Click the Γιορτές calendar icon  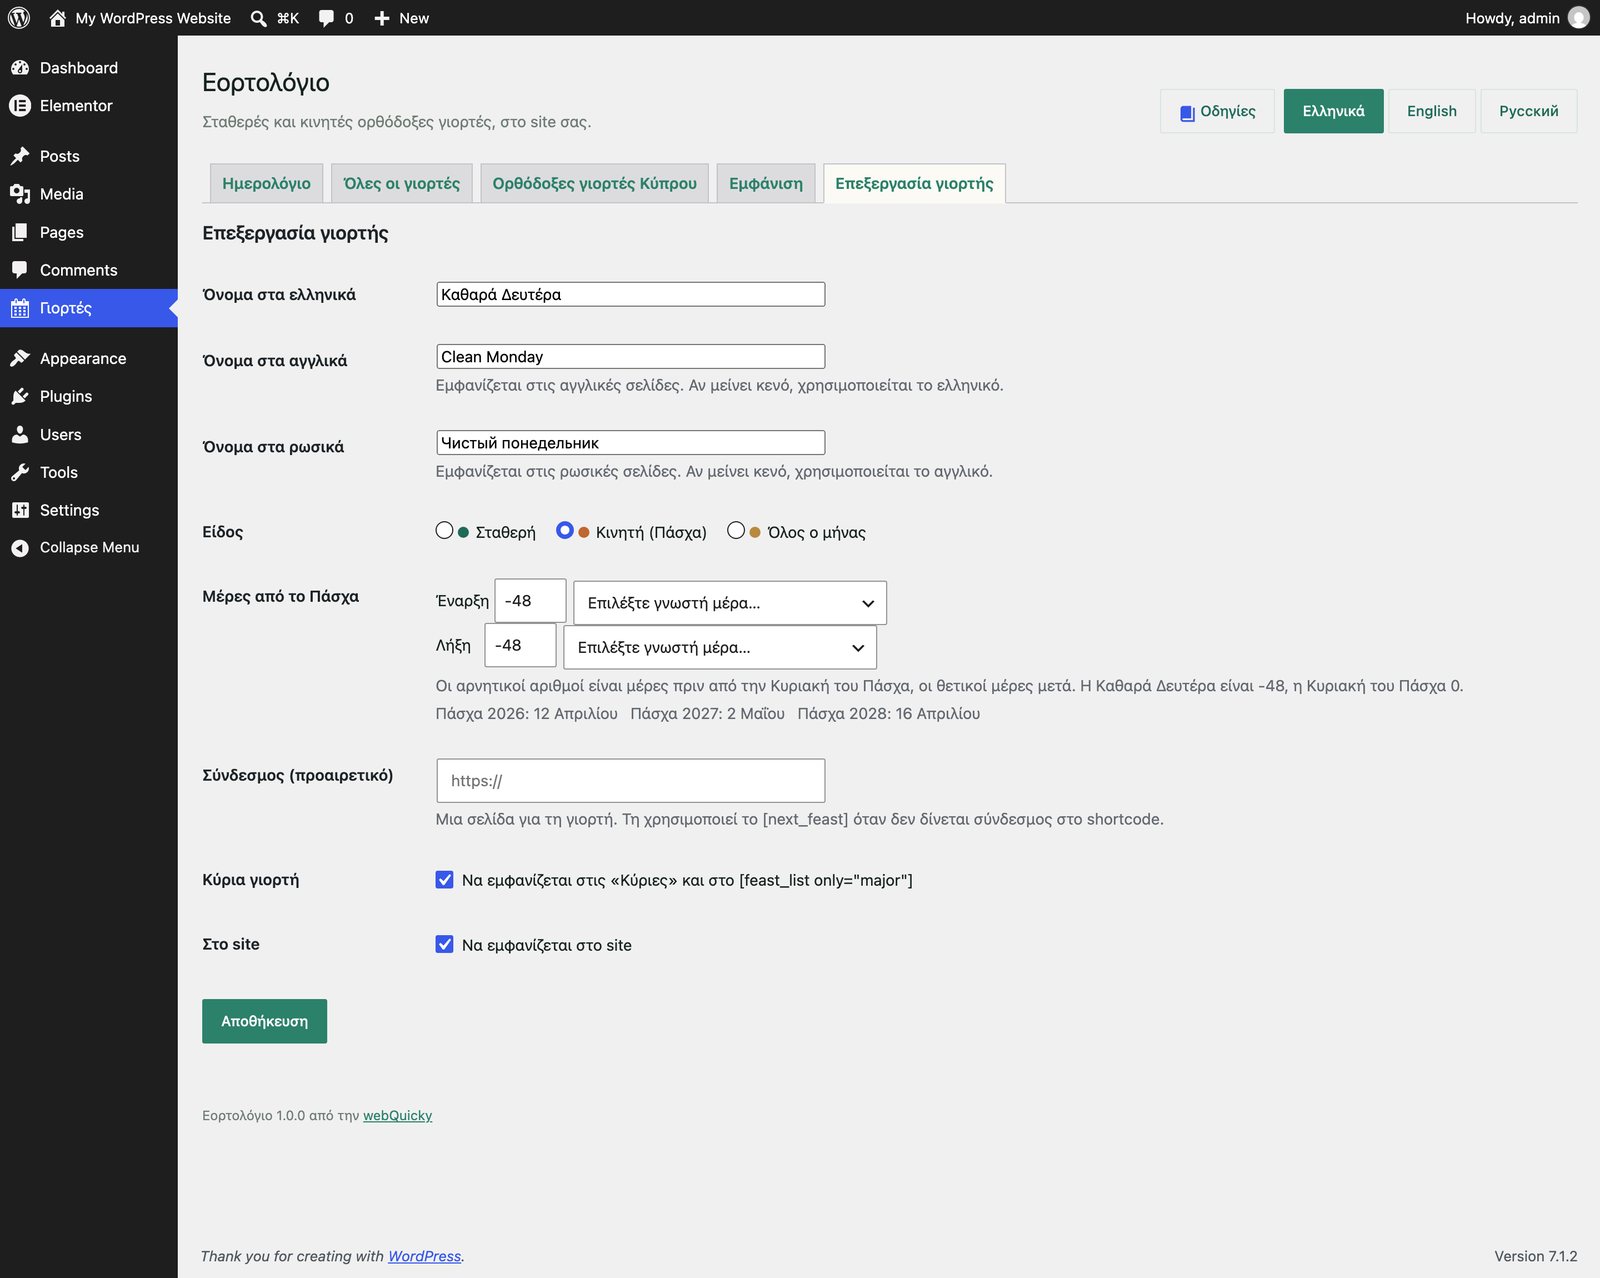(x=20, y=308)
